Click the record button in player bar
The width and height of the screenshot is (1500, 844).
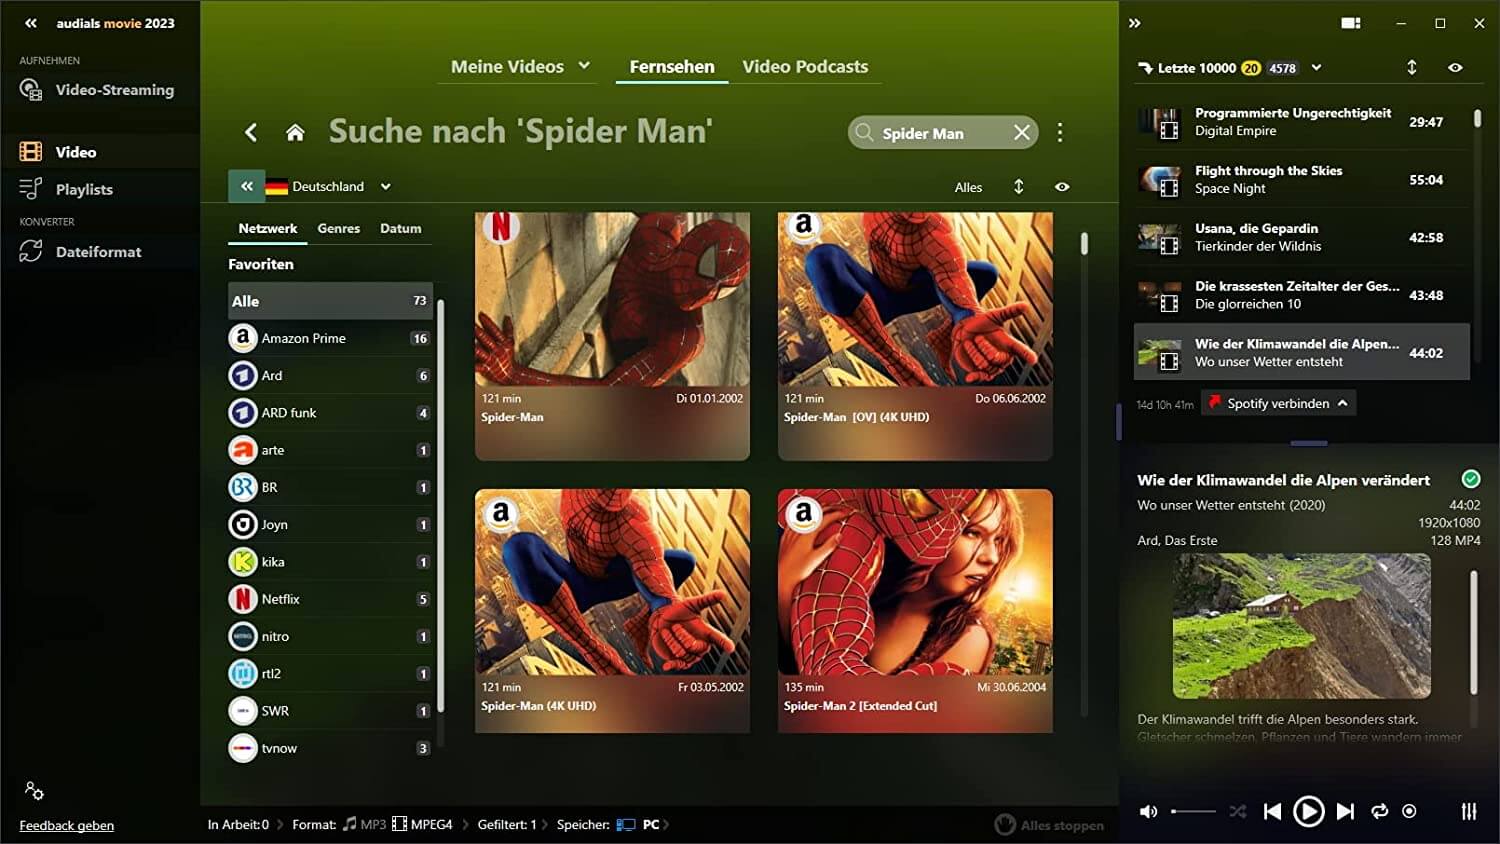coord(1410,812)
